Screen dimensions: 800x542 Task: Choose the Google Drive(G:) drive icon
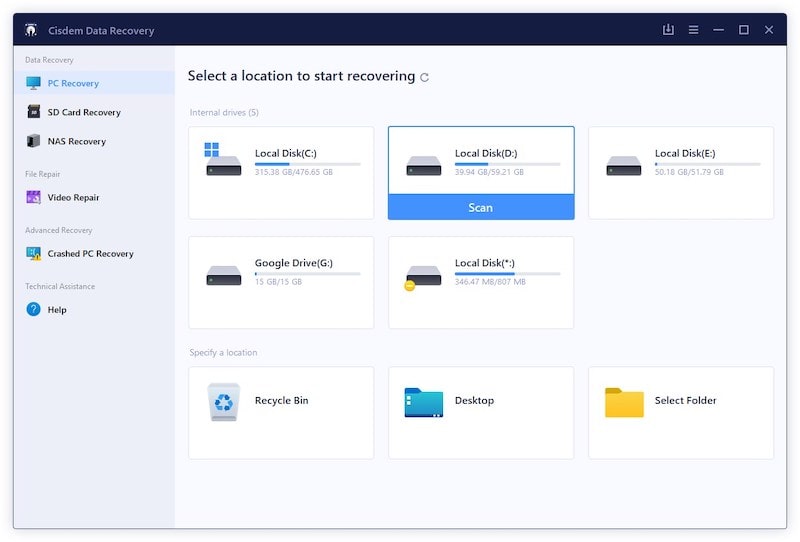(223, 275)
